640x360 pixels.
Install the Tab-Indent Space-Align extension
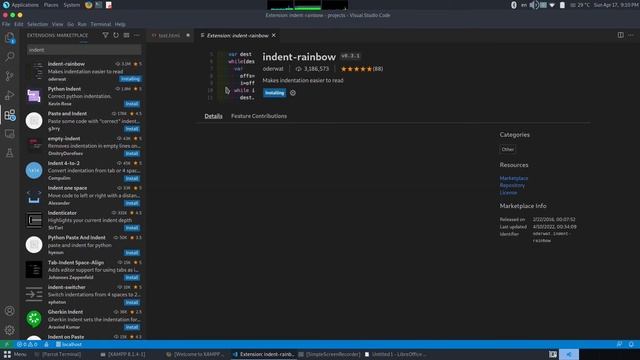pos(132,278)
